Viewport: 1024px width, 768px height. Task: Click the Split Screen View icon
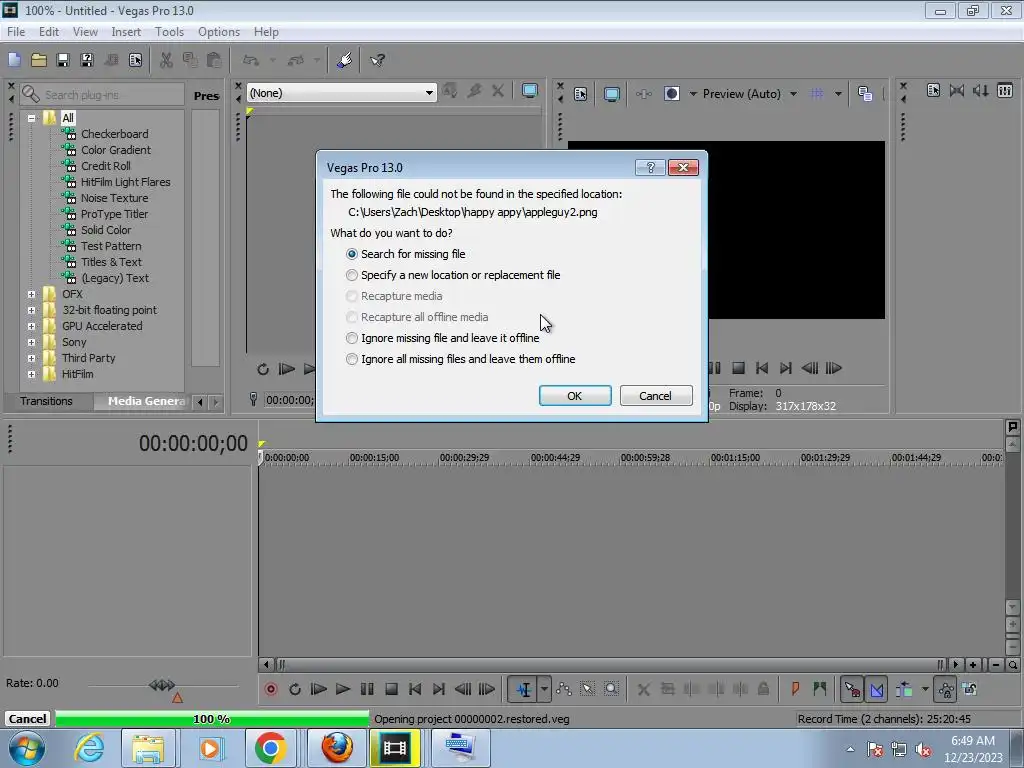[x=672, y=93]
